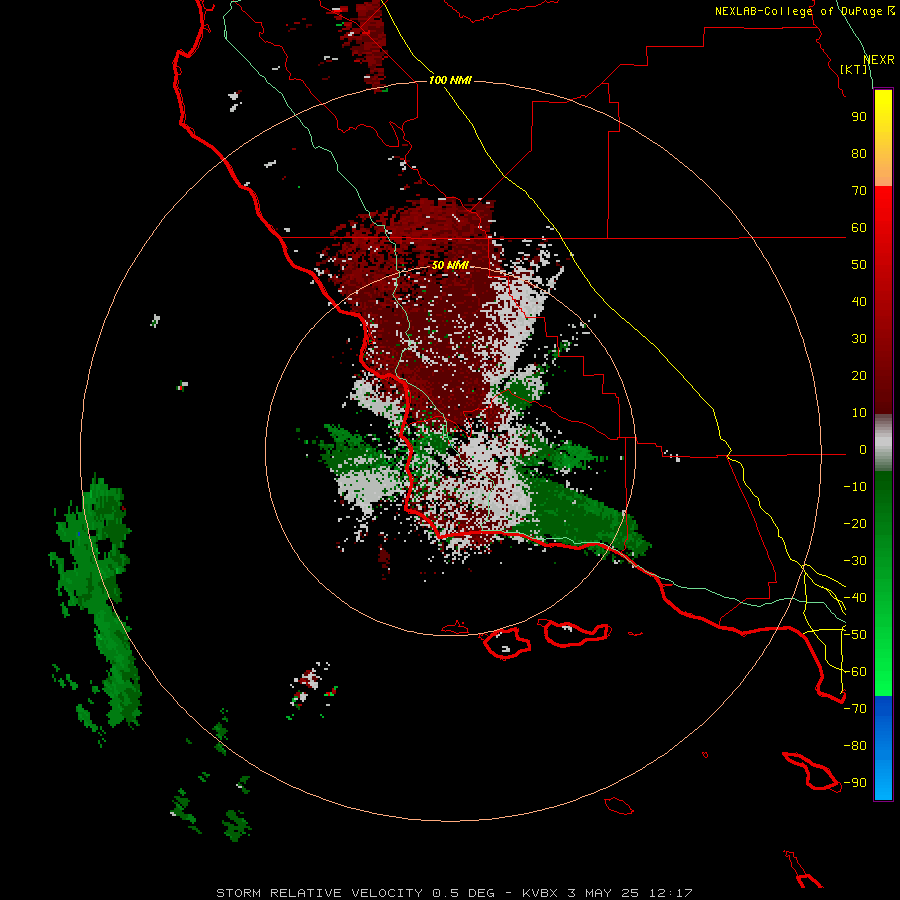
Task: Click the '[KT]' units label
Action: point(854,69)
